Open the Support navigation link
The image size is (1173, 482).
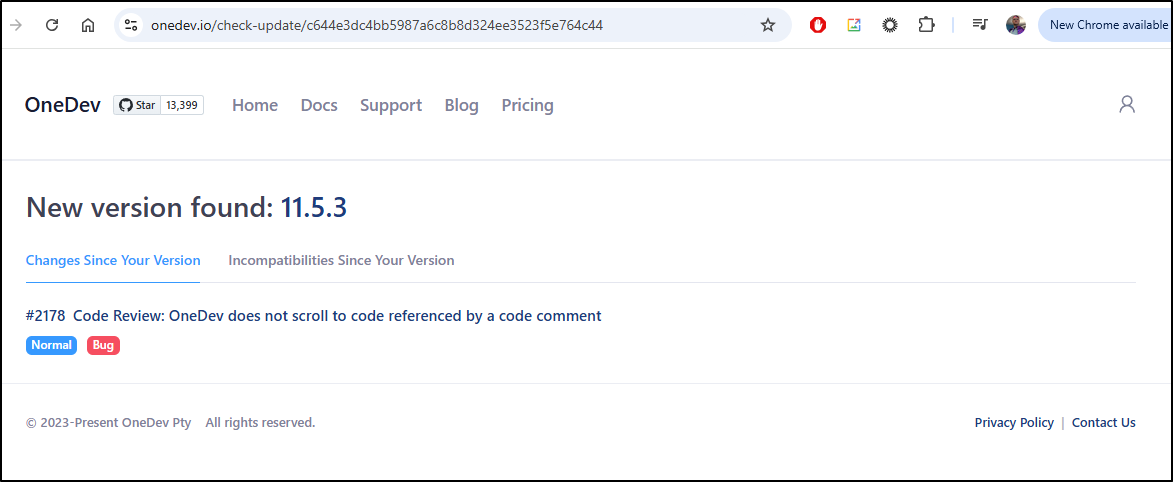[391, 106]
